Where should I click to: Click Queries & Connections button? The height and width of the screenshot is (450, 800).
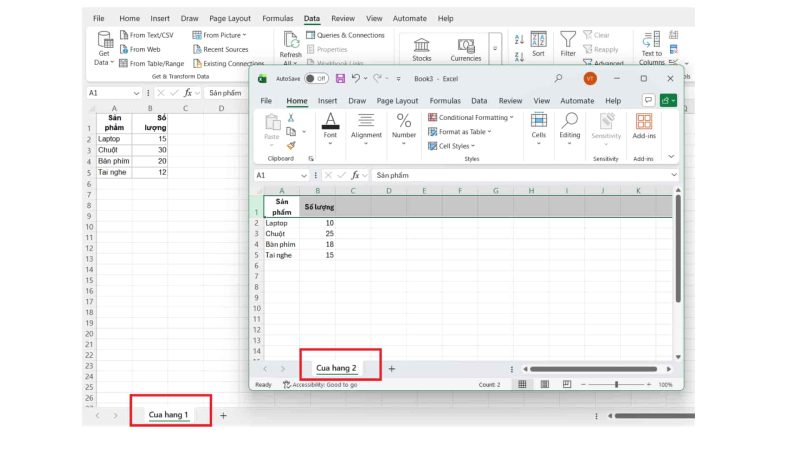click(345, 35)
